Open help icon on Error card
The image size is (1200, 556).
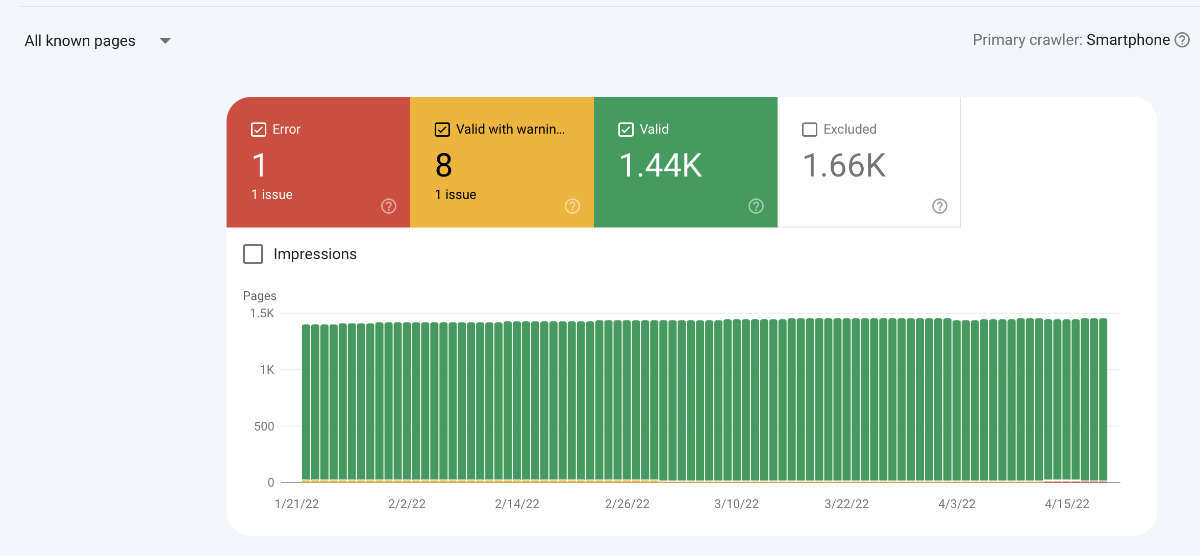tap(389, 206)
